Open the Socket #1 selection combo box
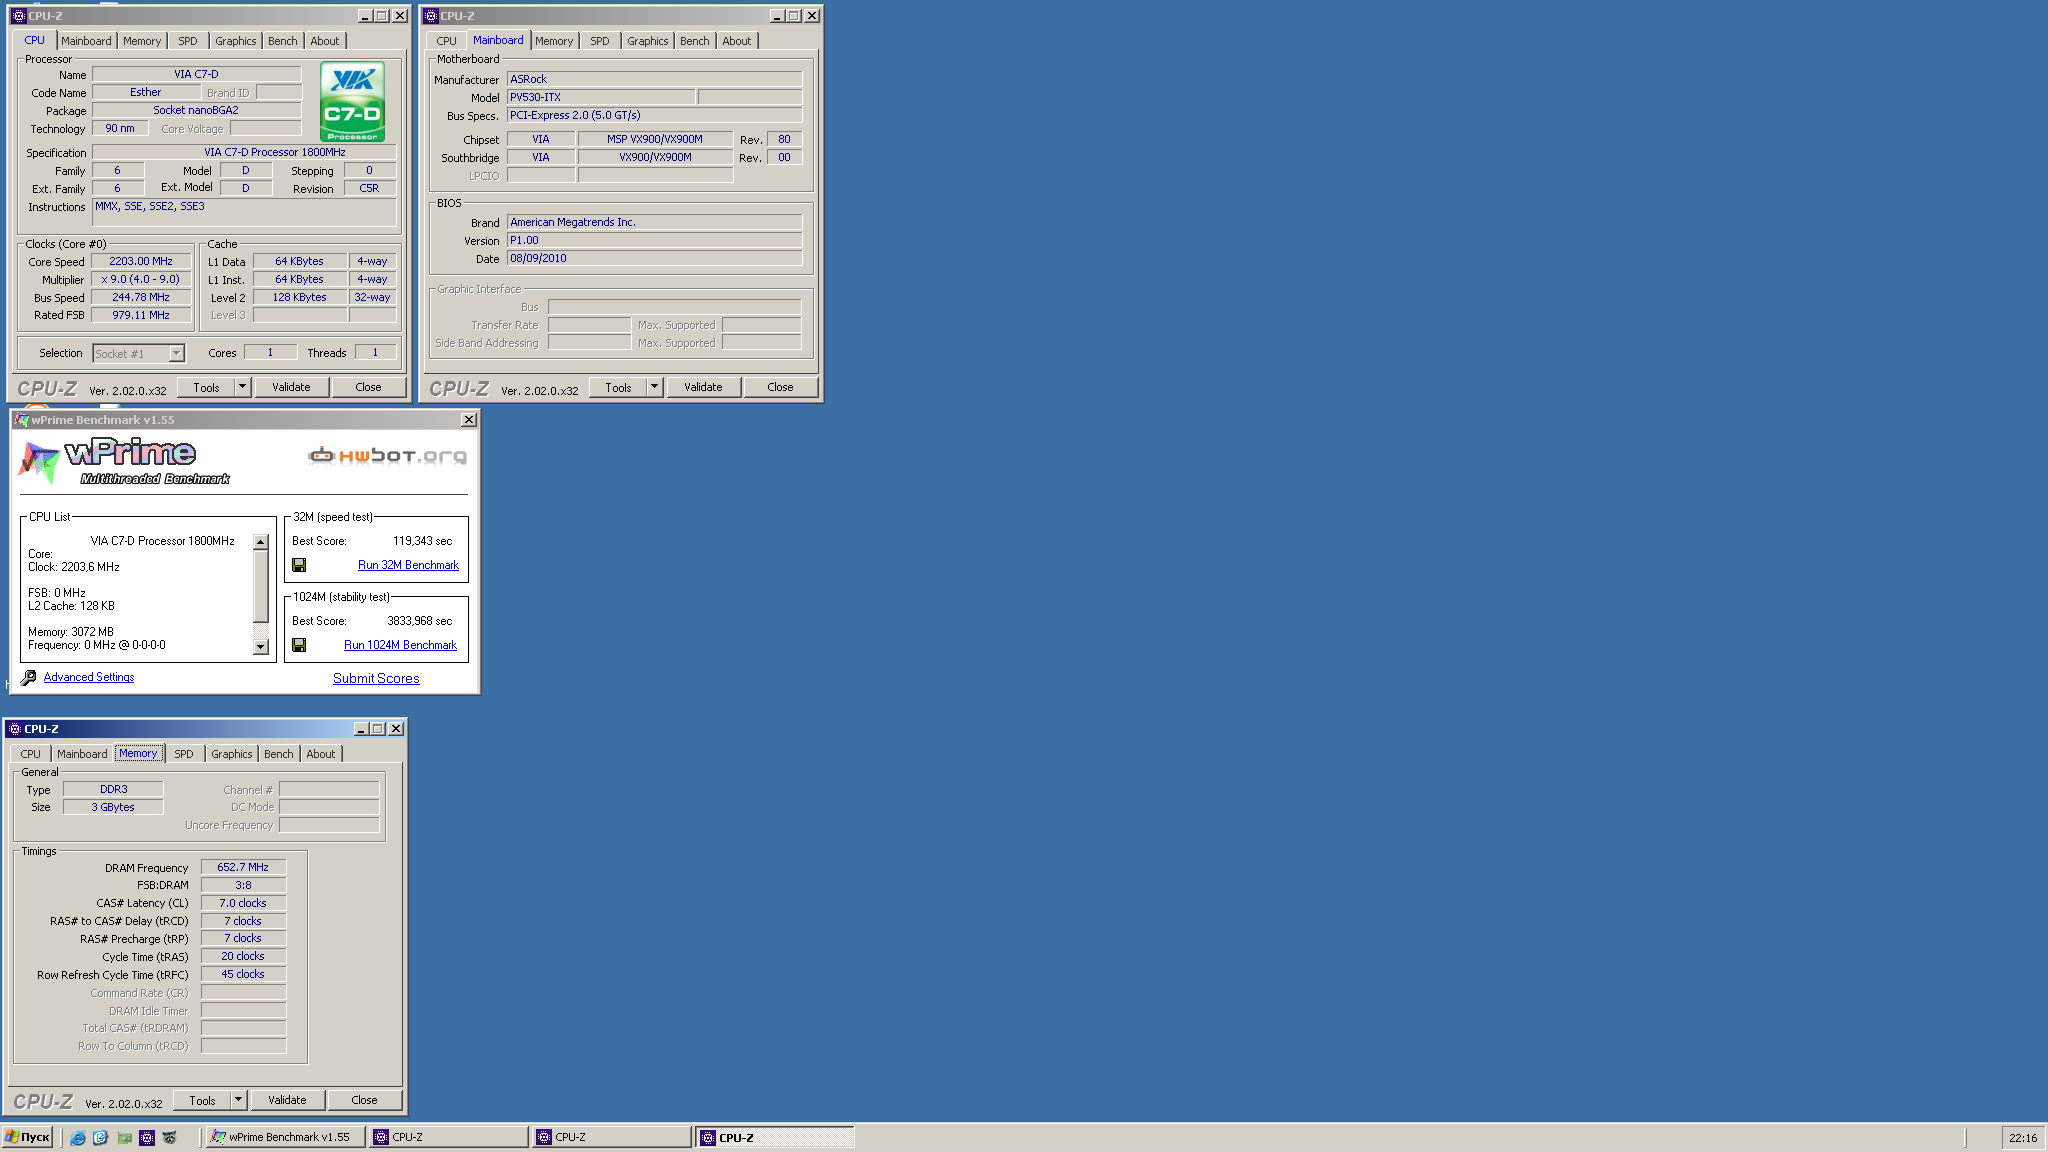Screen dimensions: 2048x1152 tap(139, 353)
